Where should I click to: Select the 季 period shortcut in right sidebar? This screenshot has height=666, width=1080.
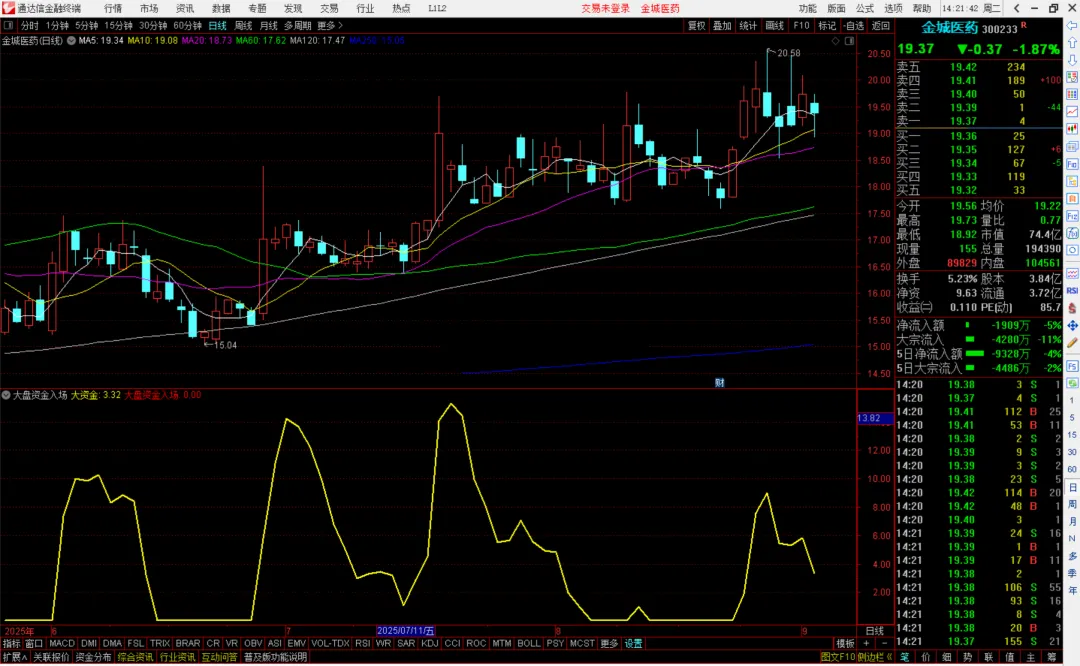pos(1072,574)
